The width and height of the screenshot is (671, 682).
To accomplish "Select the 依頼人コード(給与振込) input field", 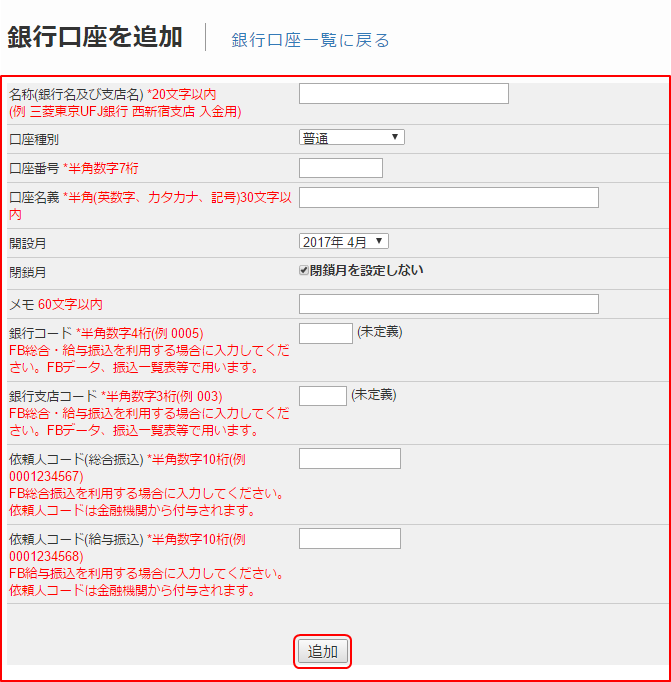I will (350, 538).
